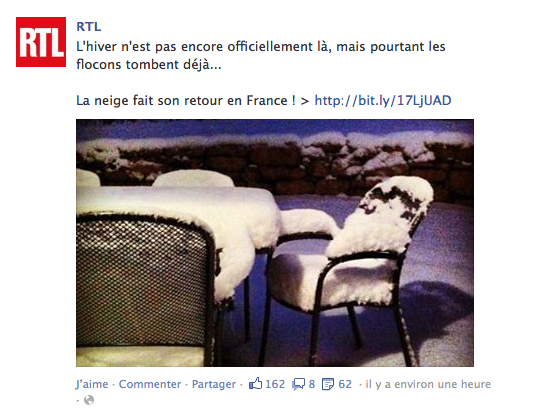Image resolution: width=543 pixels, height=416 pixels.
Task: Click the speech bubble comments icon
Action: coord(299,384)
